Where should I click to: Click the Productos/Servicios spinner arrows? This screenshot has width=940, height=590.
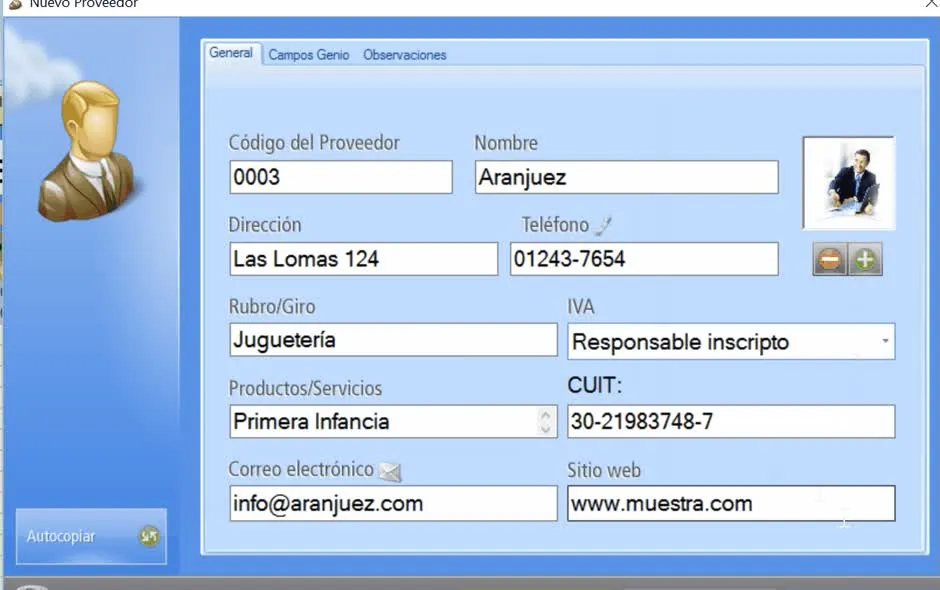[545, 421]
